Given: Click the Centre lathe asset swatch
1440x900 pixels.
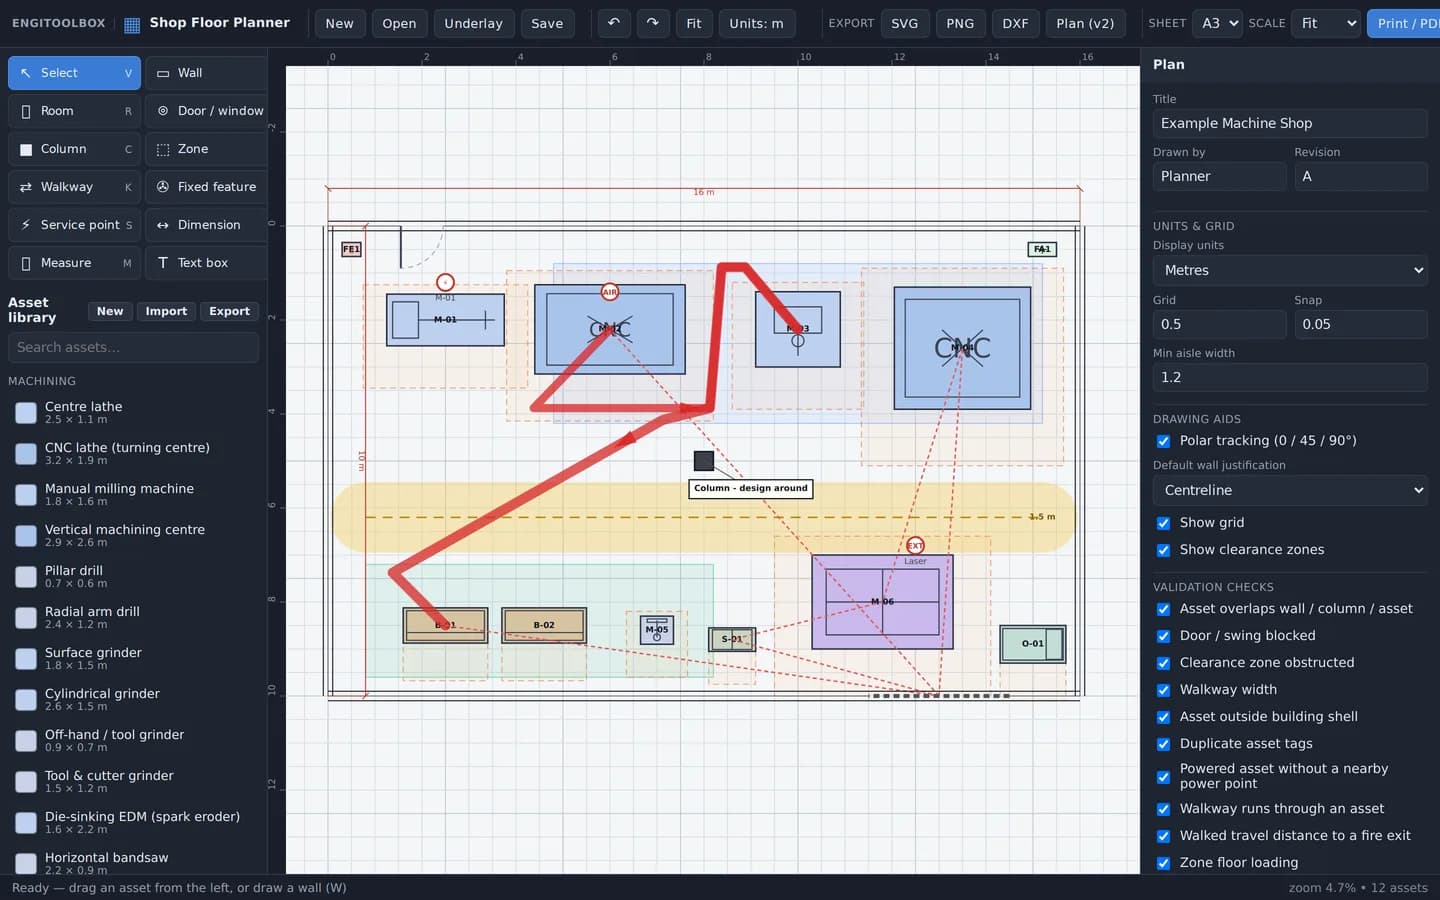Looking at the screenshot, I should tap(26, 413).
